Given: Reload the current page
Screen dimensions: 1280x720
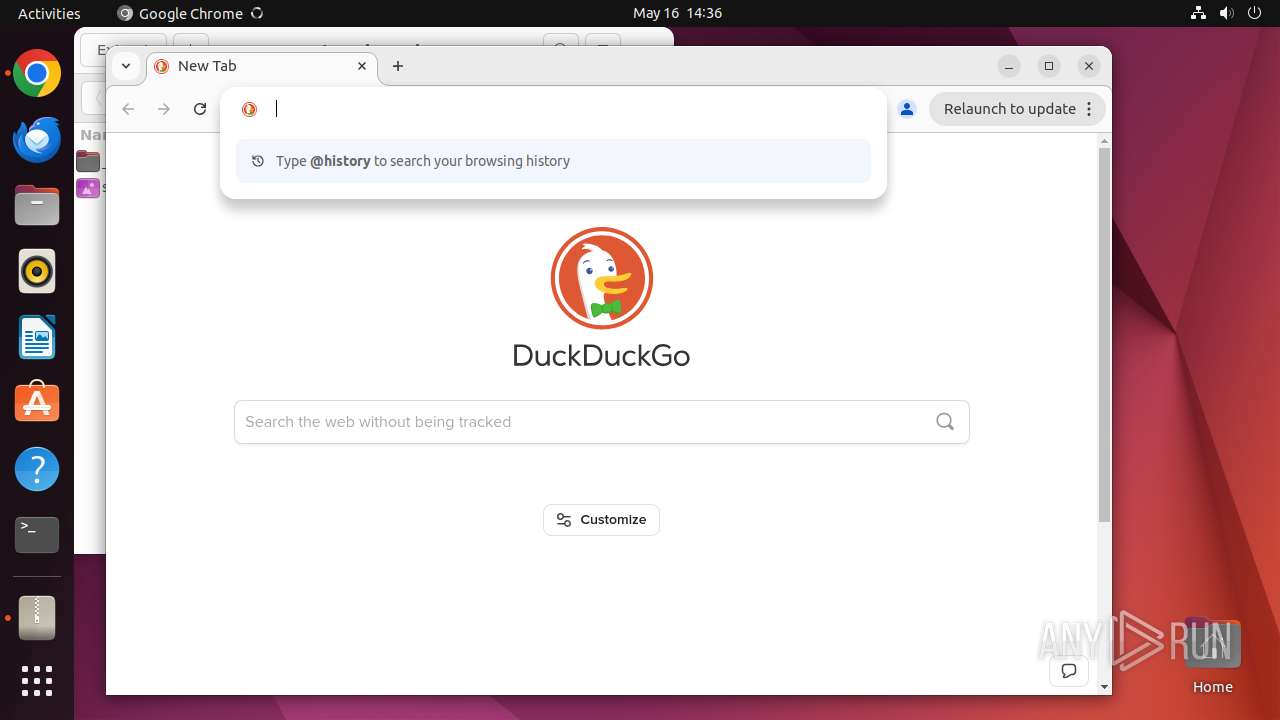Looking at the screenshot, I should tap(200, 109).
